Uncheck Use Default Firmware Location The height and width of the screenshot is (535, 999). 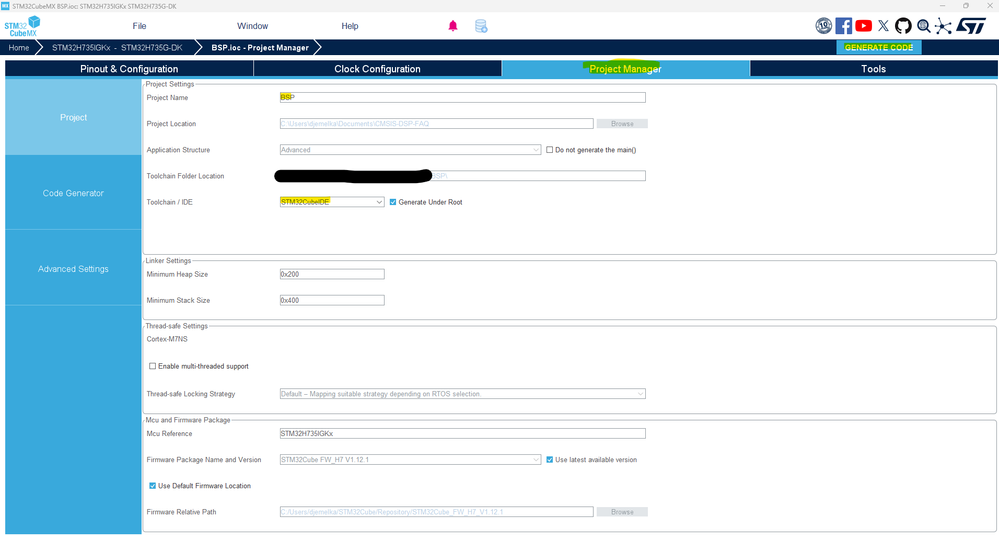point(152,485)
